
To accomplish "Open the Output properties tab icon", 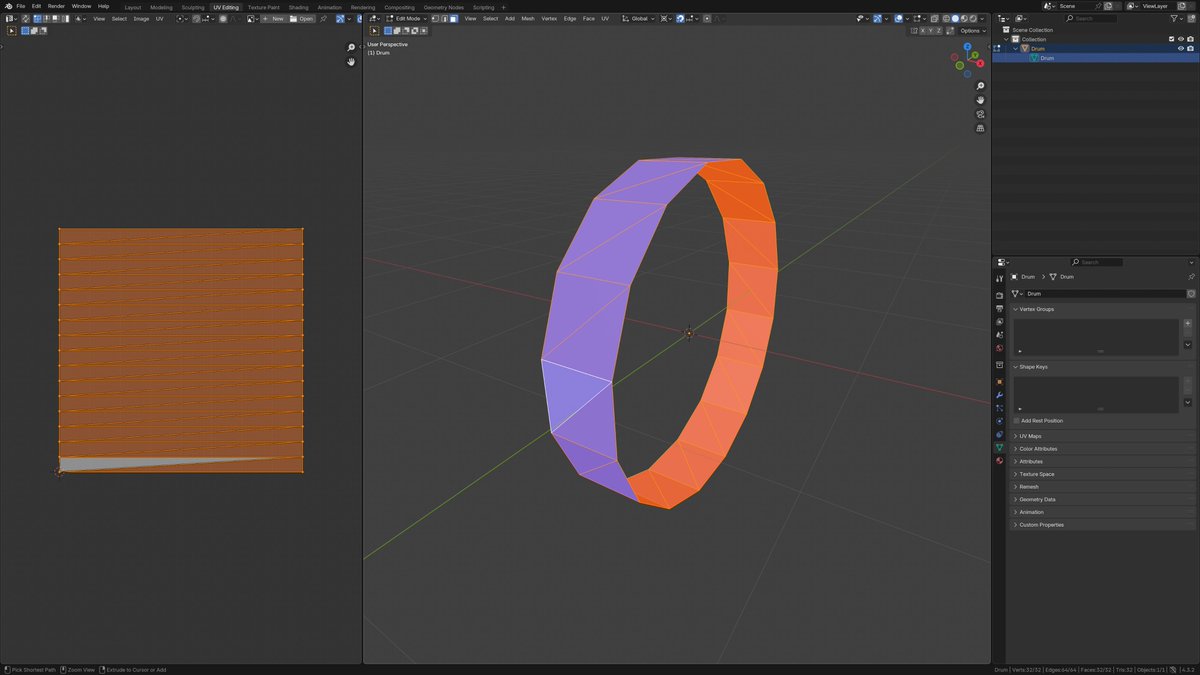I will 999,309.
